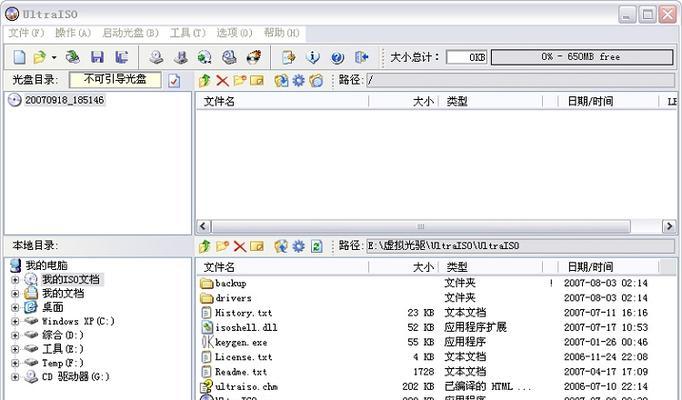Click the New file toolbar icon
The width and height of the screenshot is (682, 400).
pyautogui.click(x=19, y=57)
